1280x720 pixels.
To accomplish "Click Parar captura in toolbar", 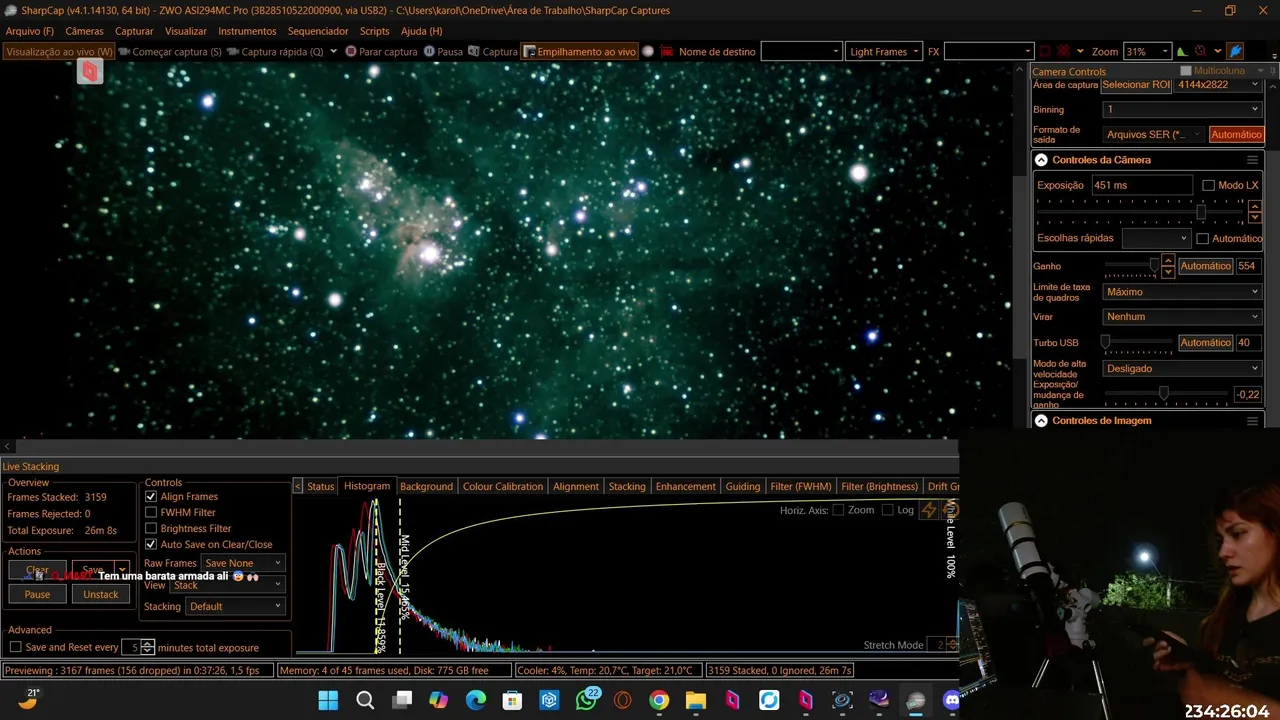I will pyautogui.click(x=381, y=52).
